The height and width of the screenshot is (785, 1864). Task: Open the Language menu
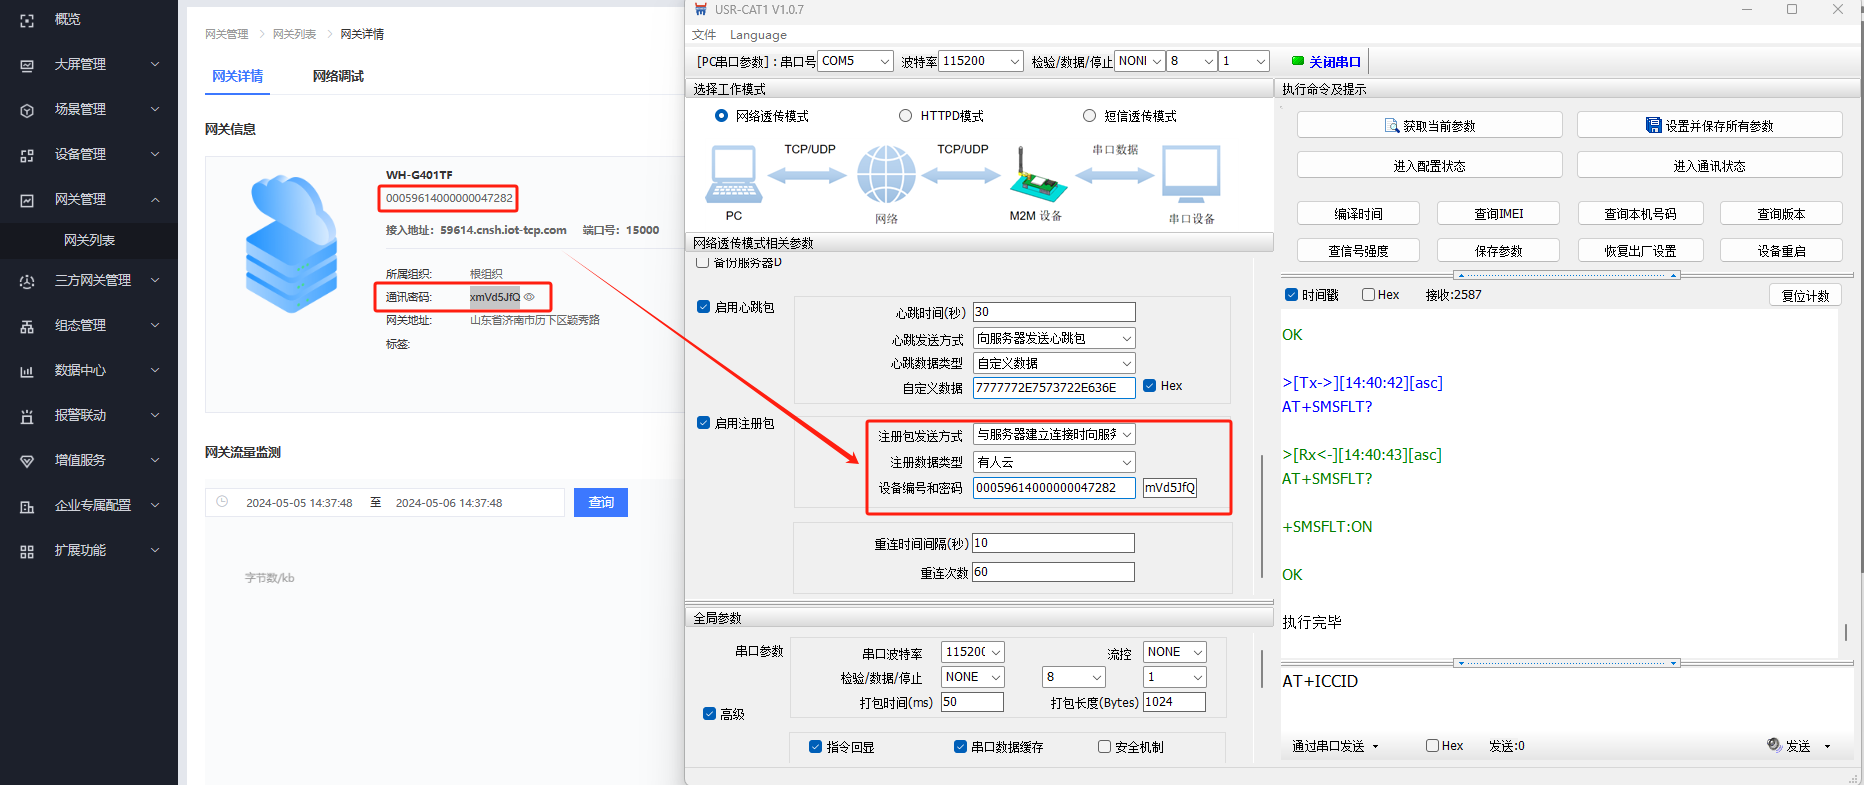(x=758, y=35)
